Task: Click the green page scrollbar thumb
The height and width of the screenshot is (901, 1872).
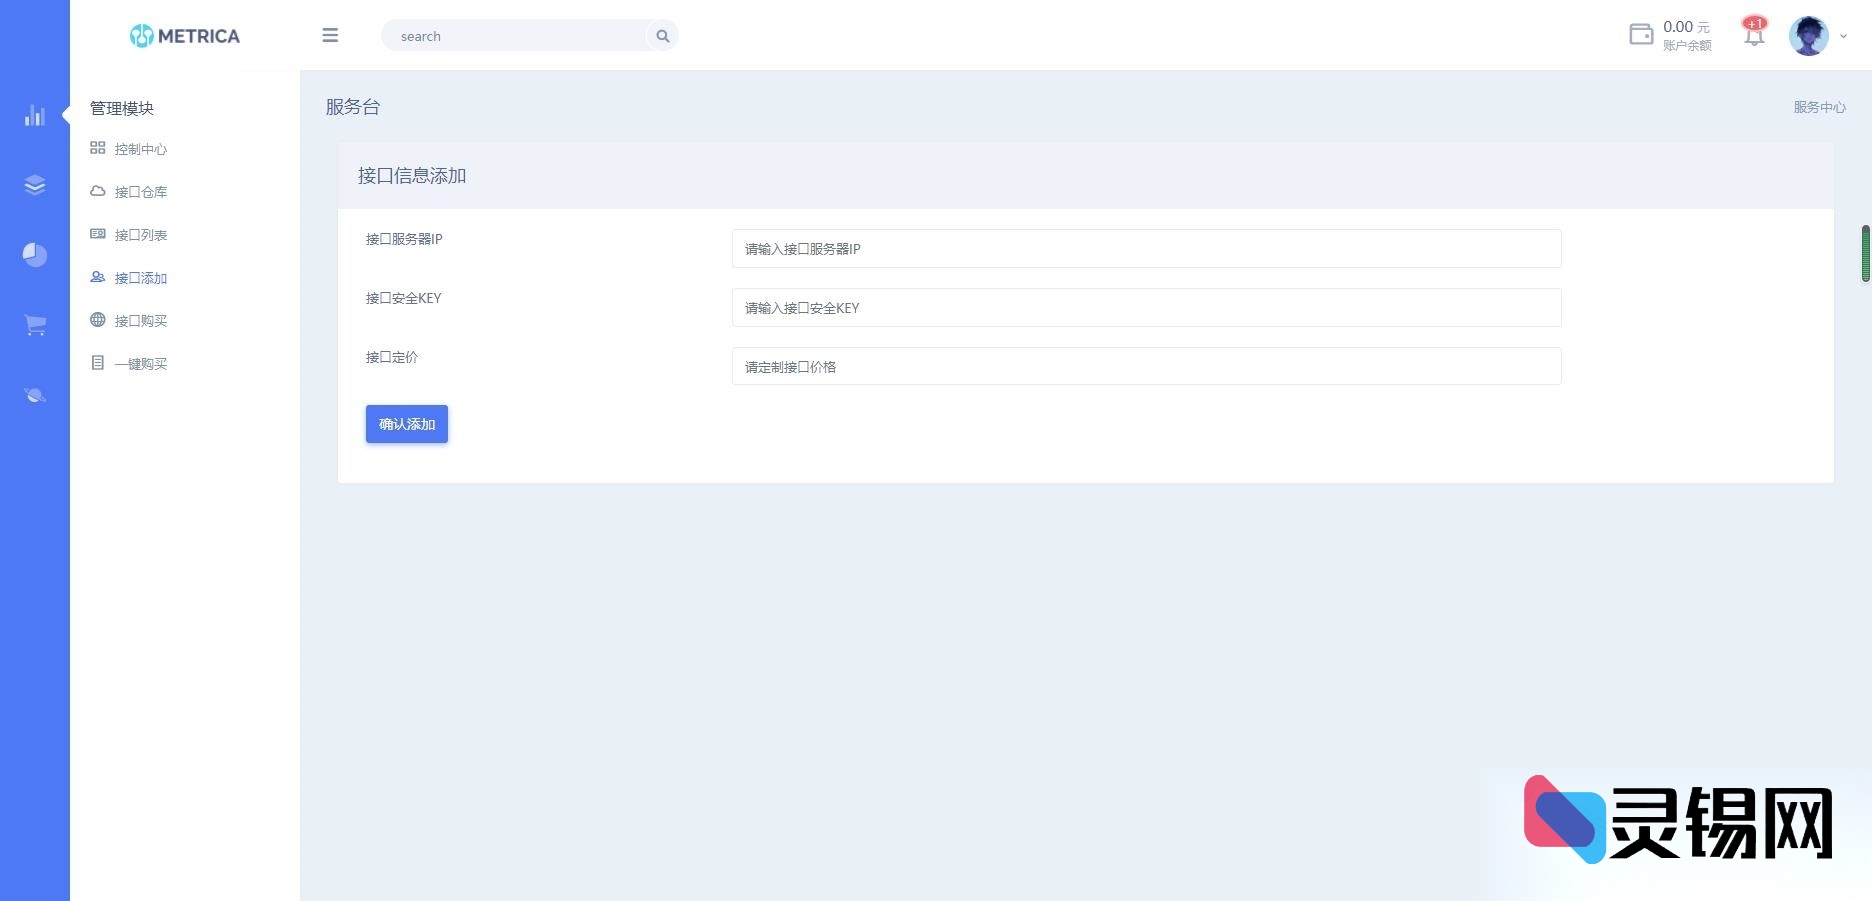Action: pos(1865,254)
